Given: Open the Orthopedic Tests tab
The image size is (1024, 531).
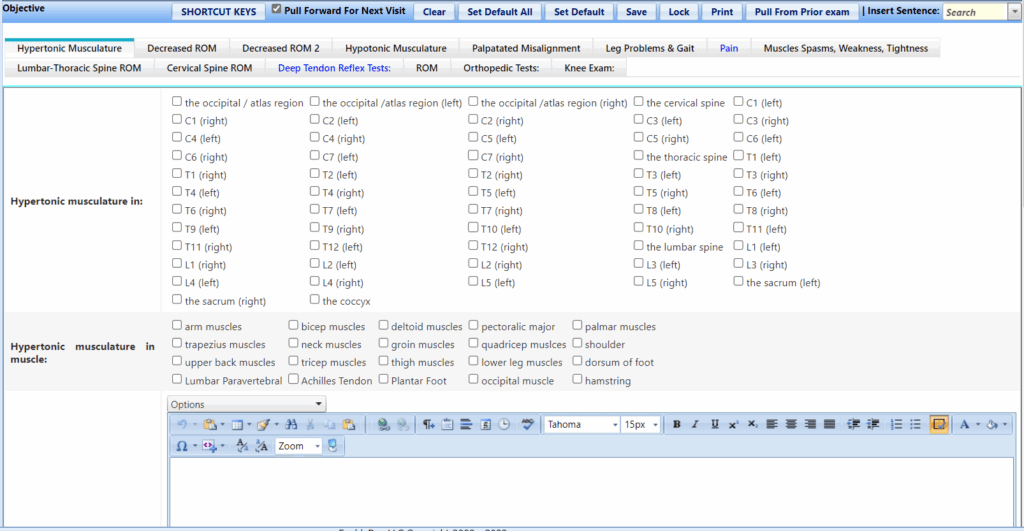Looking at the screenshot, I should (501, 68).
